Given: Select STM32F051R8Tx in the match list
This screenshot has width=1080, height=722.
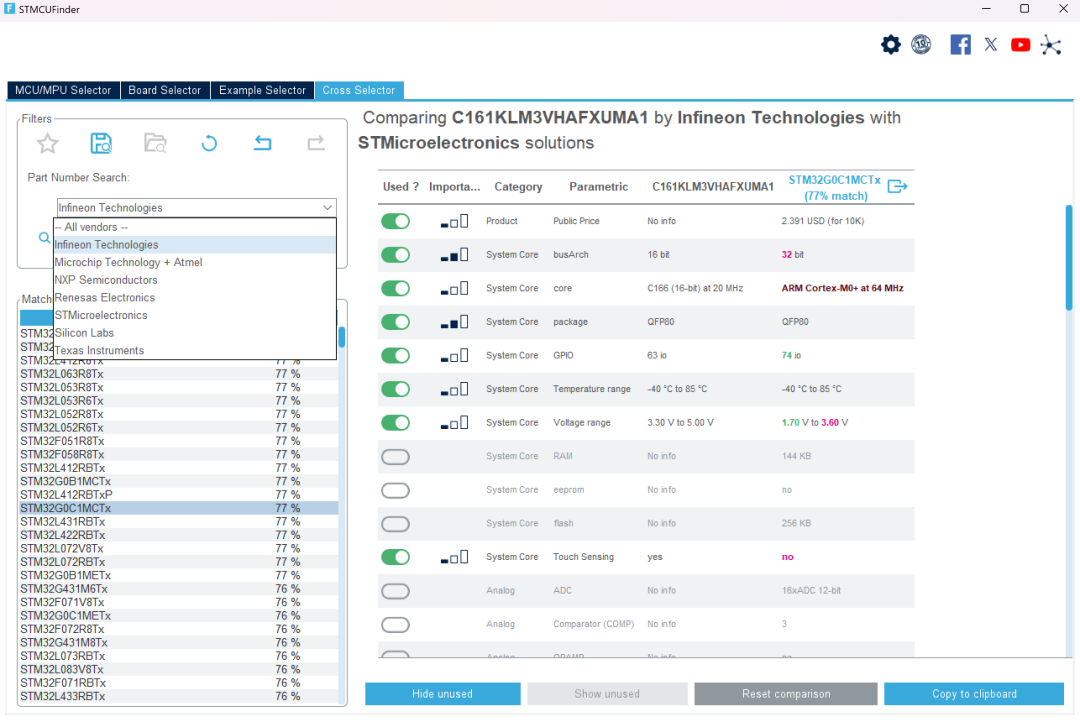Looking at the screenshot, I should (178, 442).
